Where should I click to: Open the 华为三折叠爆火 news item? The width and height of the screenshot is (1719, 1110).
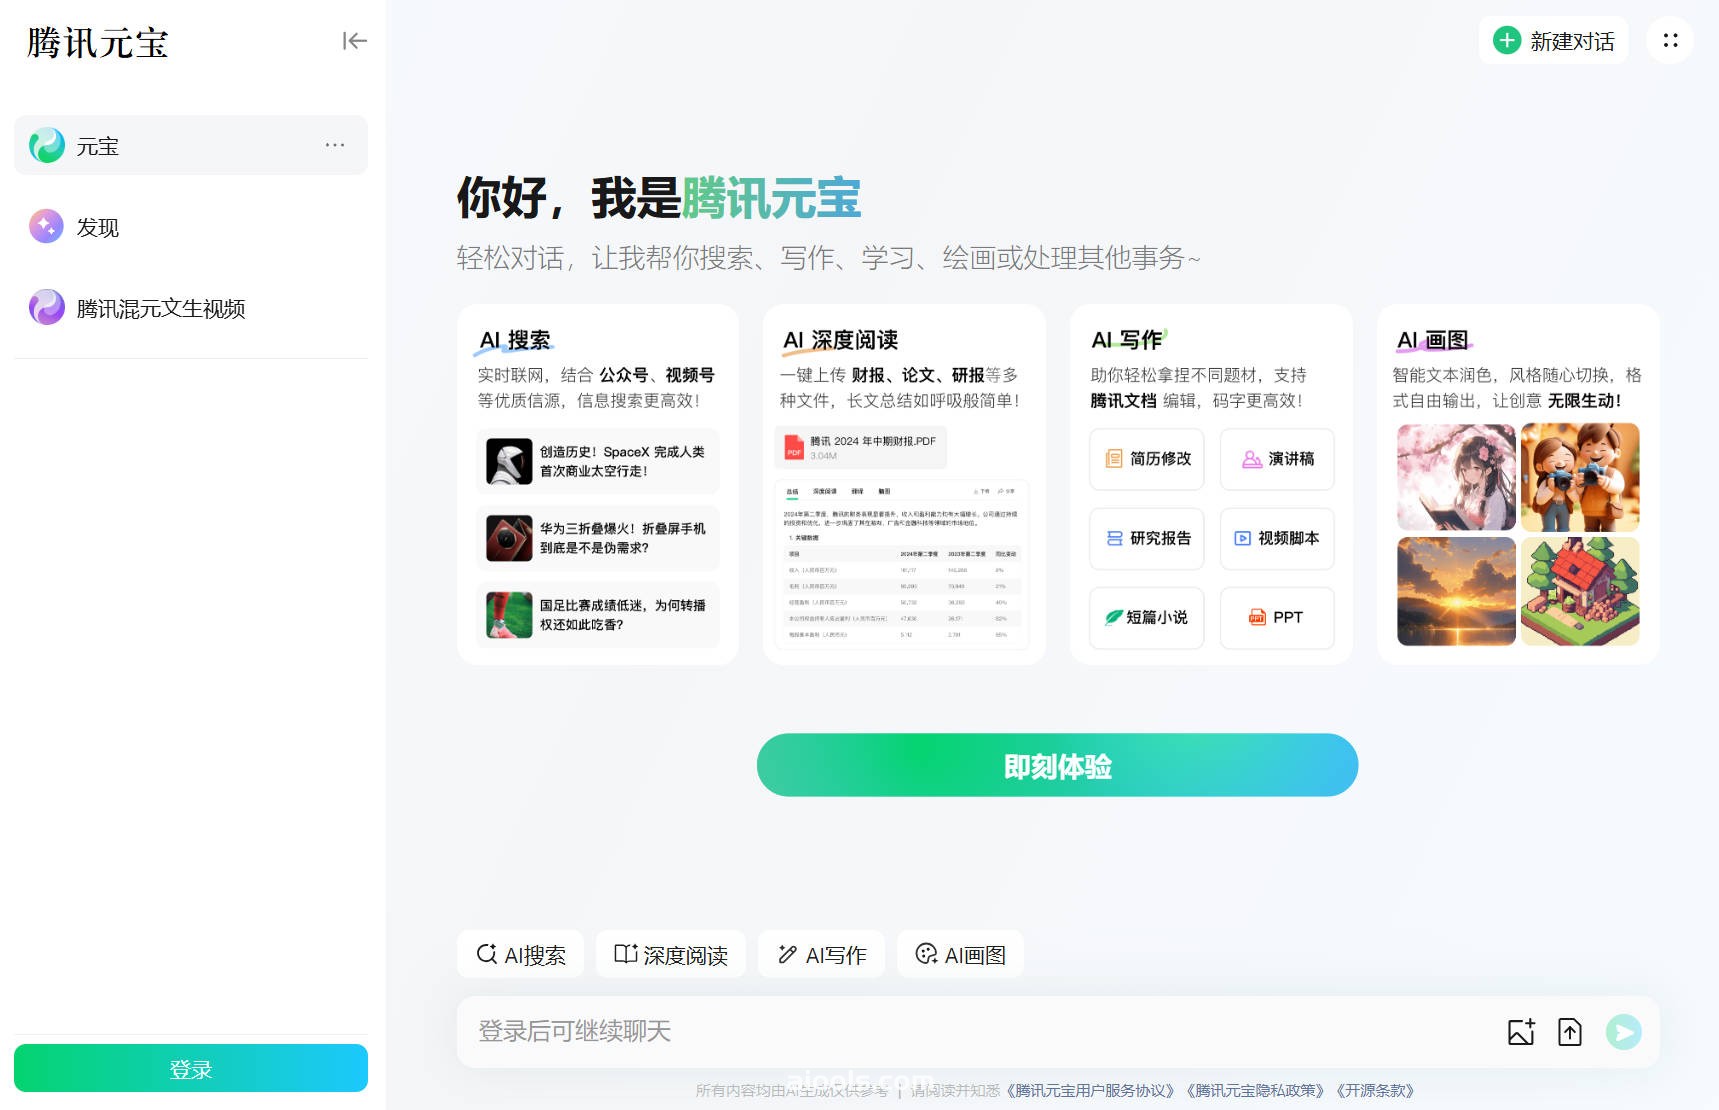tap(598, 538)
